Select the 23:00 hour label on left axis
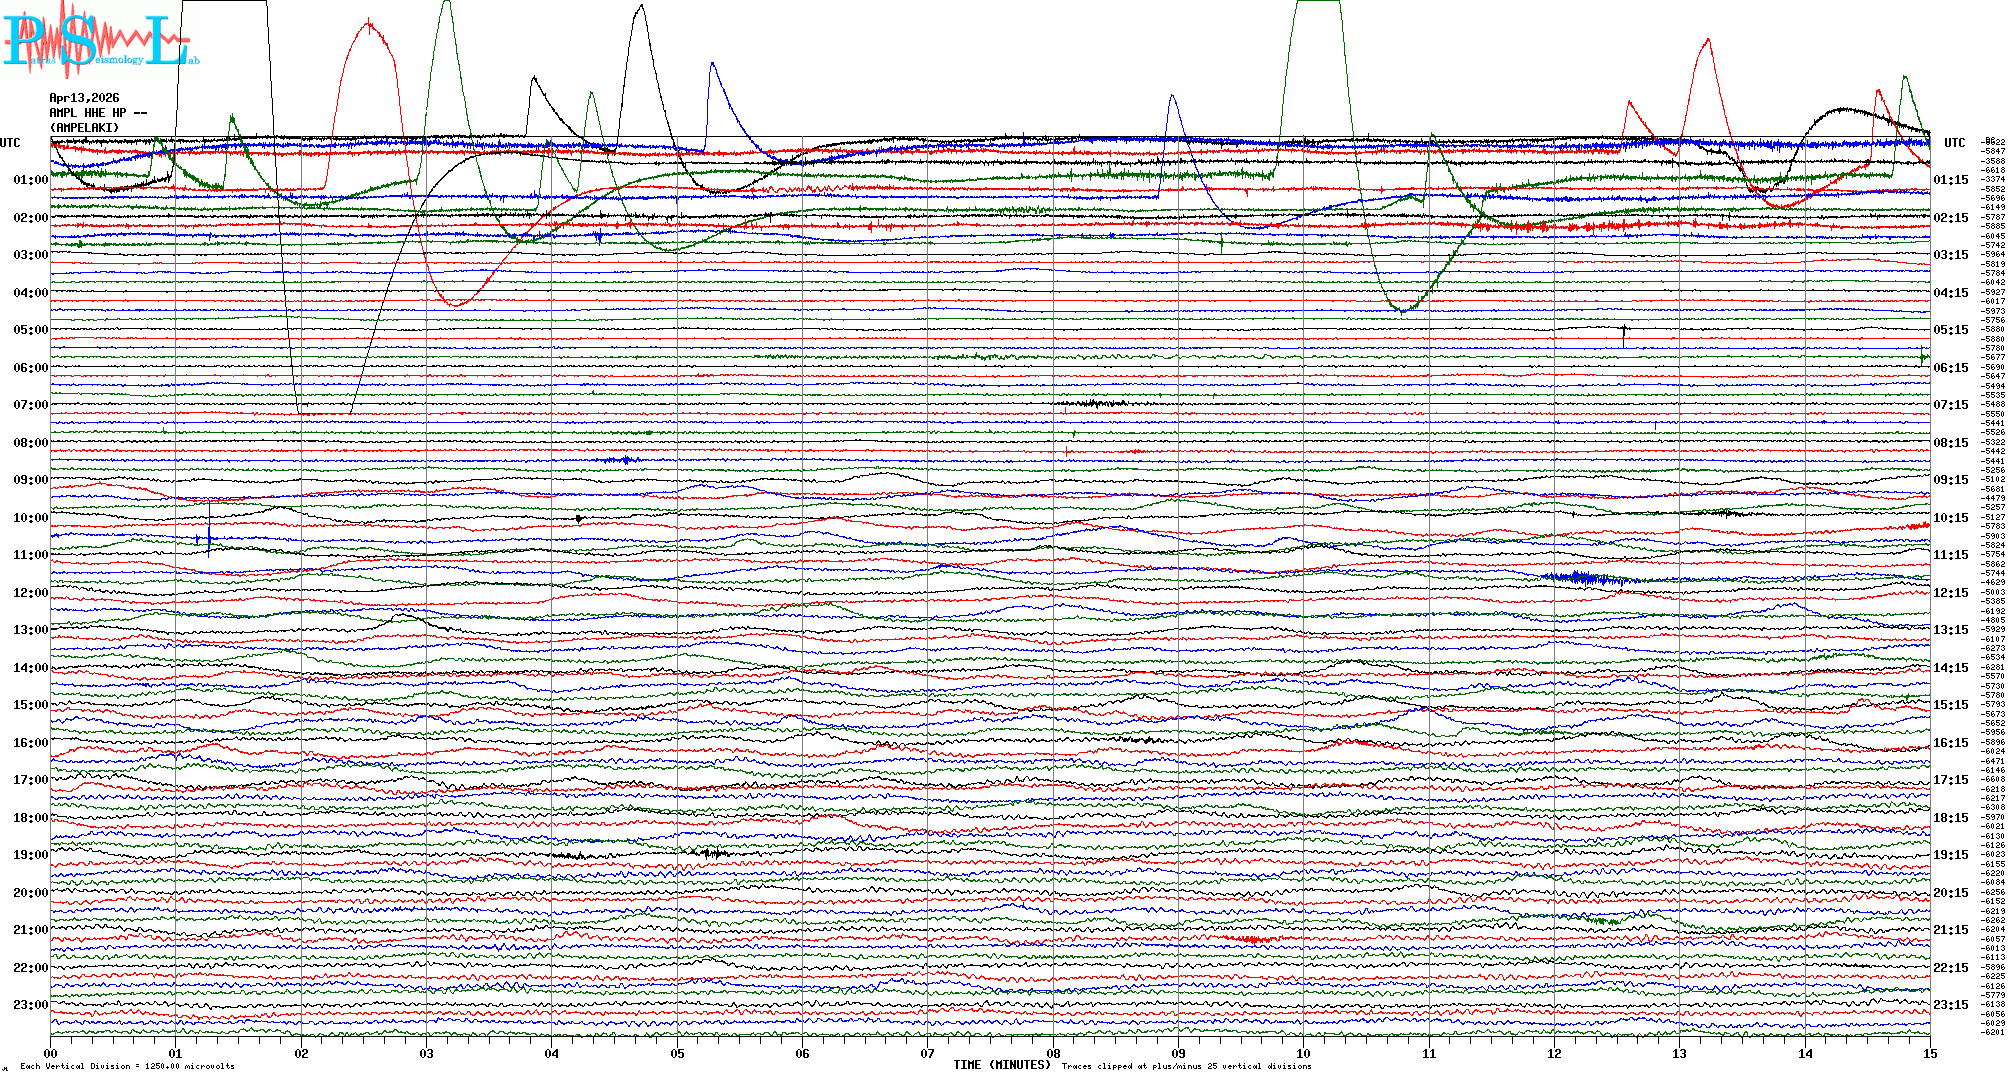2010x1080 pixels. (x=30, y=1005)
